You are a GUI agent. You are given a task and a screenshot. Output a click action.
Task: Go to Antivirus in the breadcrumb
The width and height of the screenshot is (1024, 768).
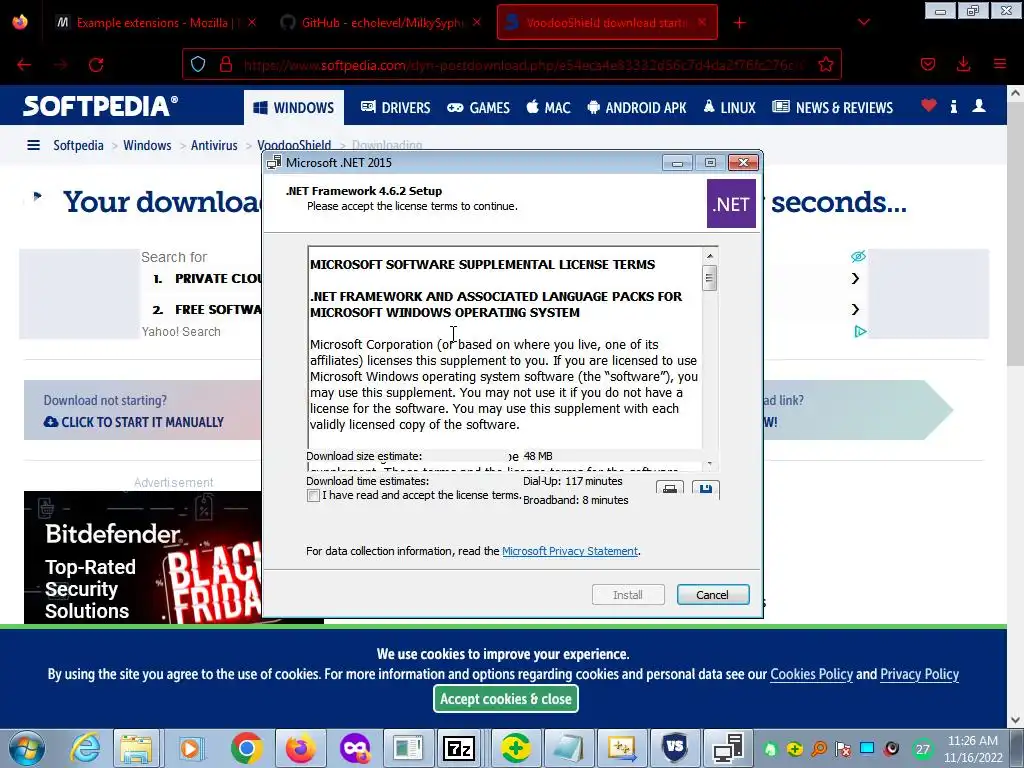point(214,145)
